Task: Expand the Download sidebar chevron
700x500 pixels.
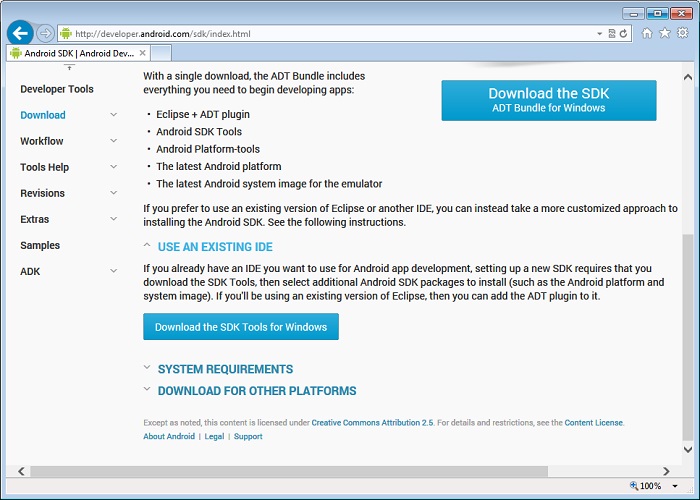Action: 114,115
